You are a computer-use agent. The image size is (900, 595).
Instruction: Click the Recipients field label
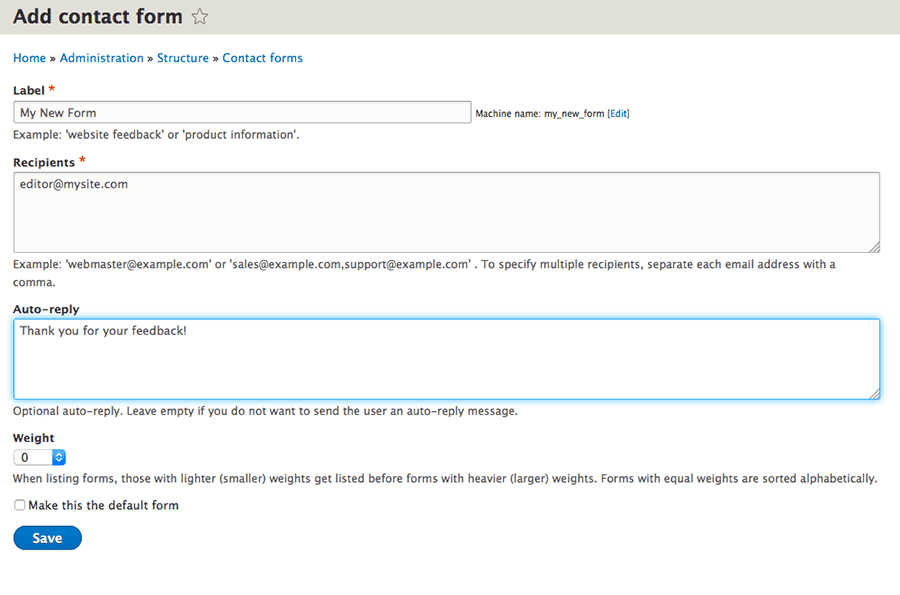point(44,162)
